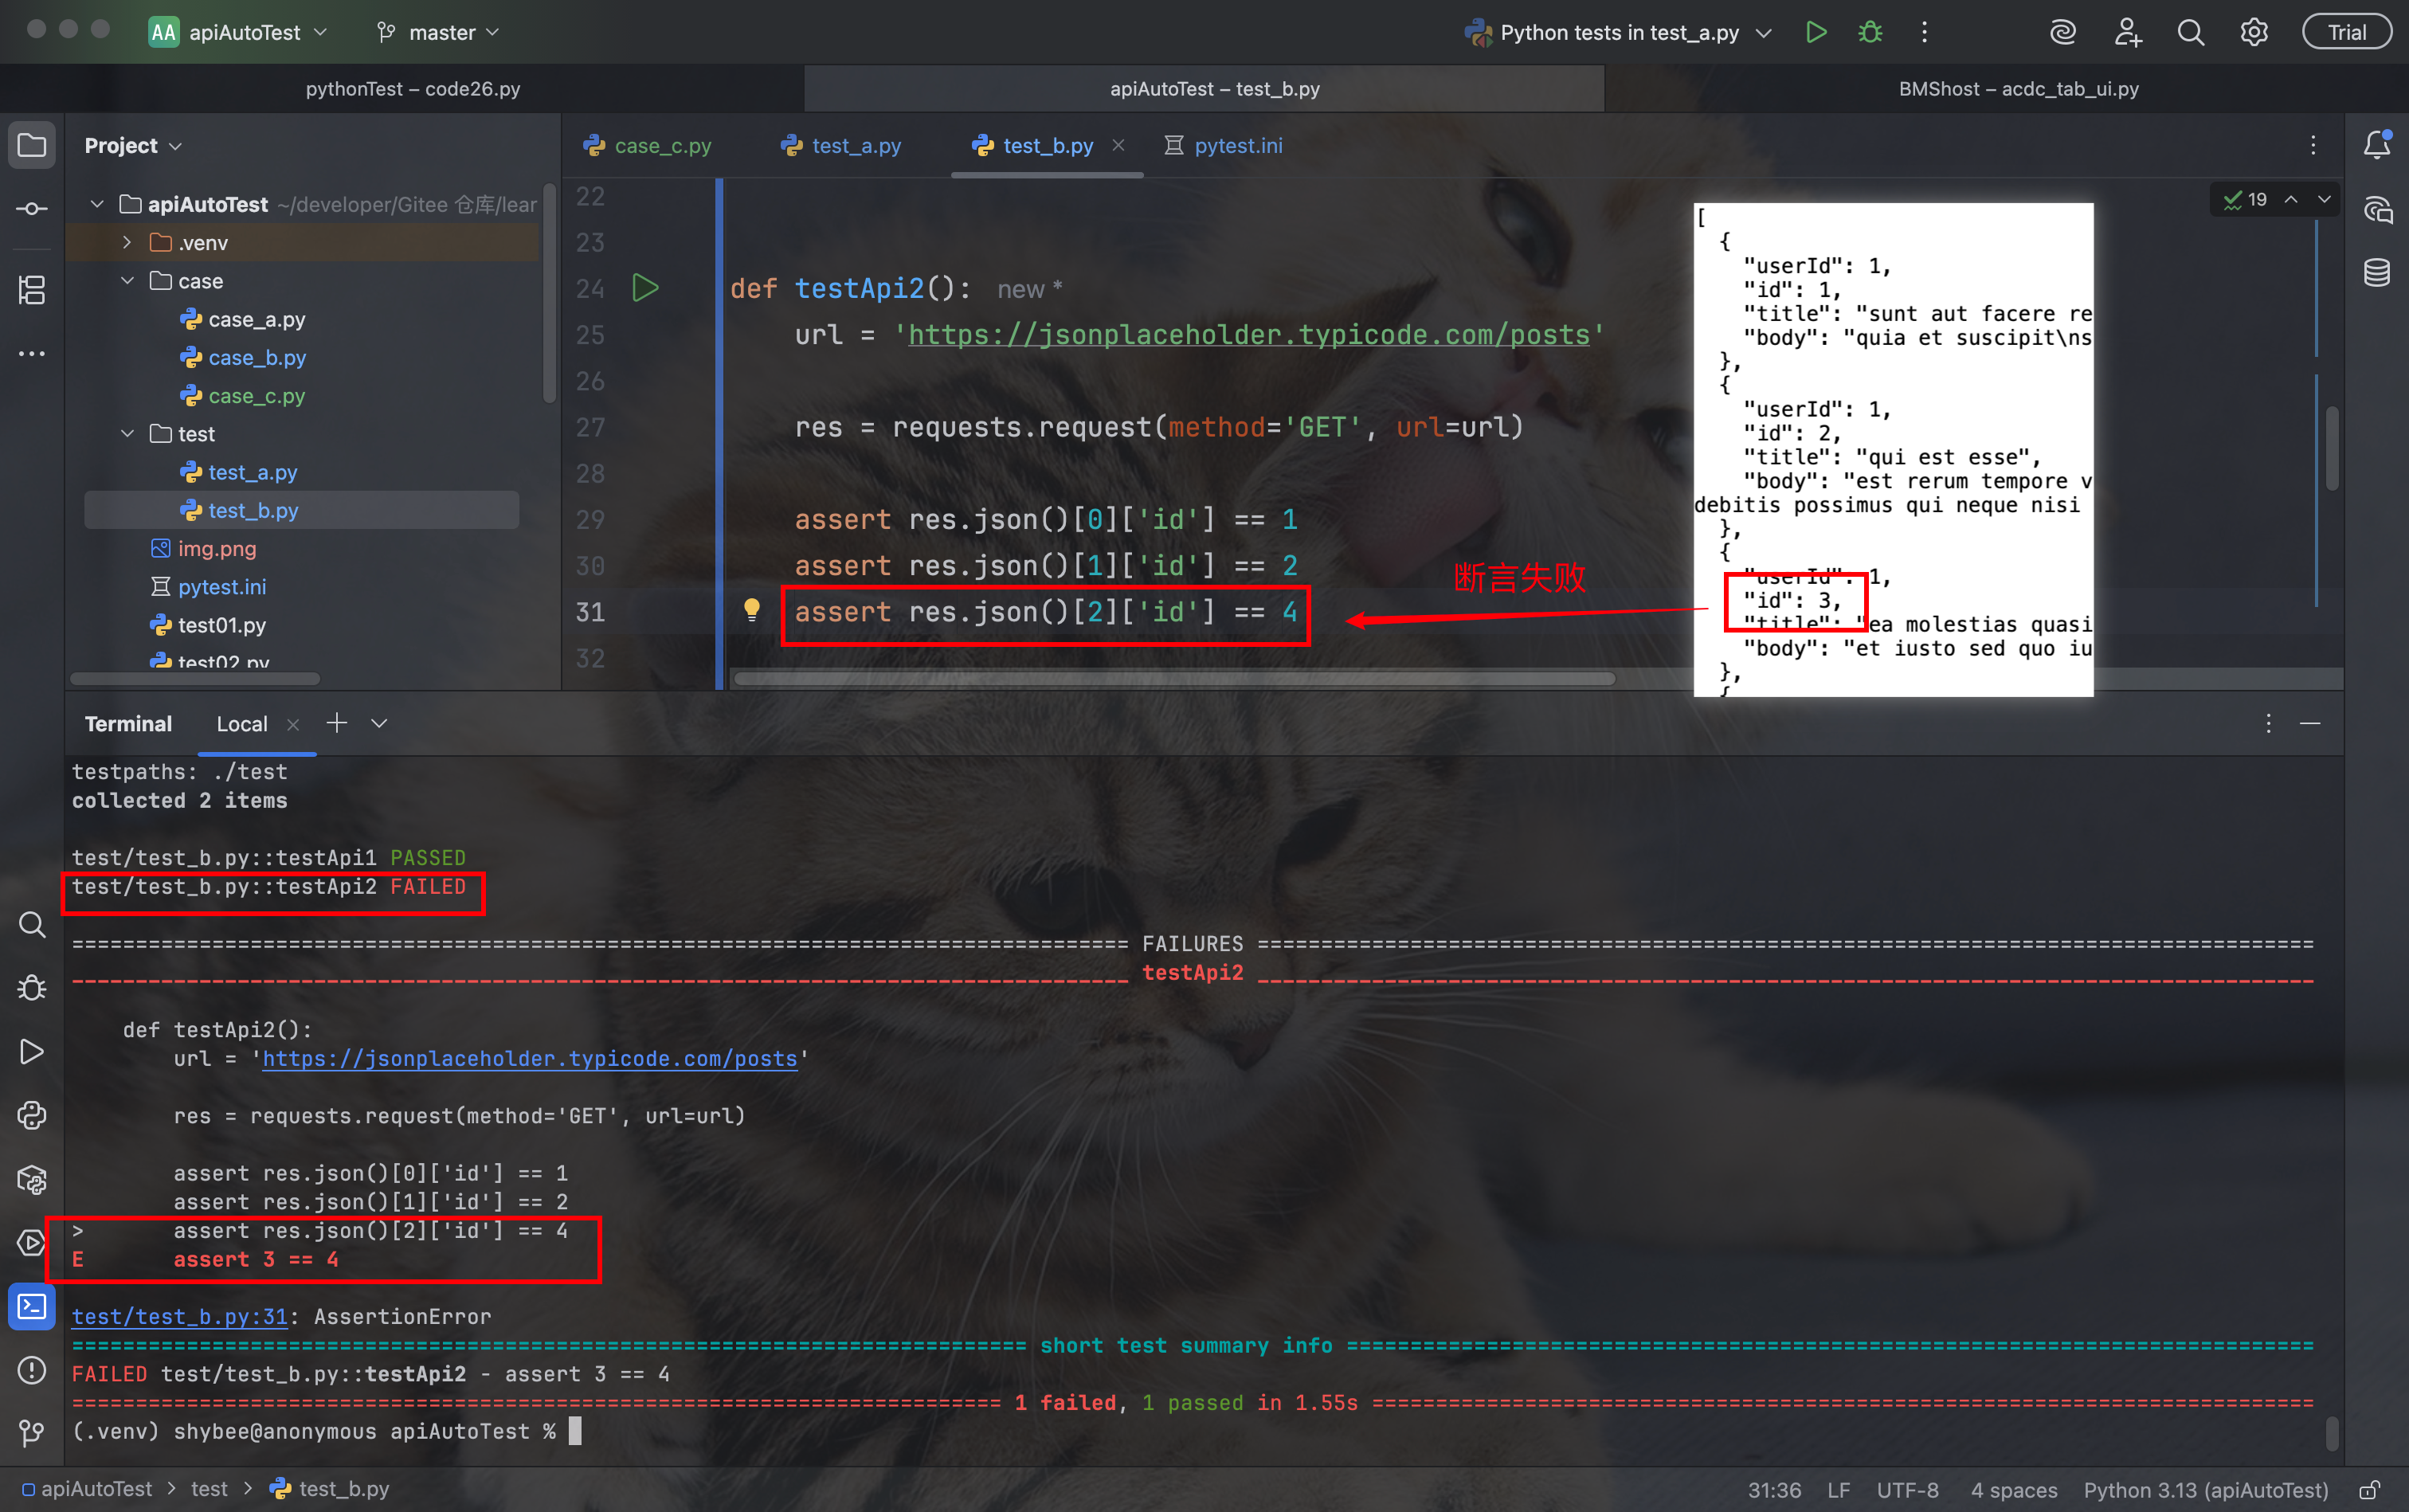The image size is (2409, 1512).
Task: Open the IDE settings gear icon
Action: point(2253,32)
